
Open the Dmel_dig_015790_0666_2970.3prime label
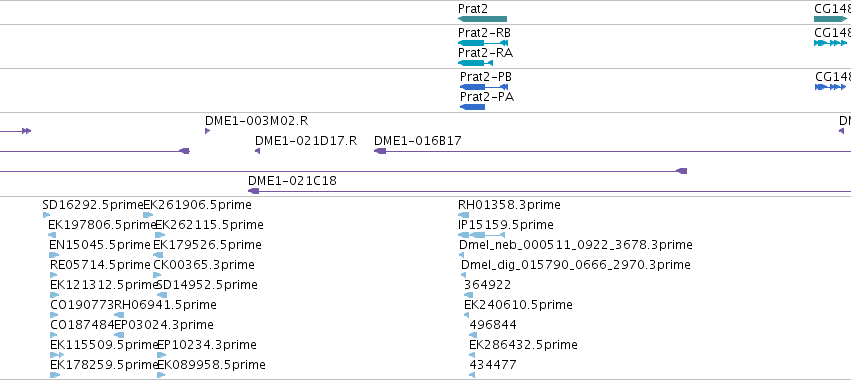pos(576,265)
